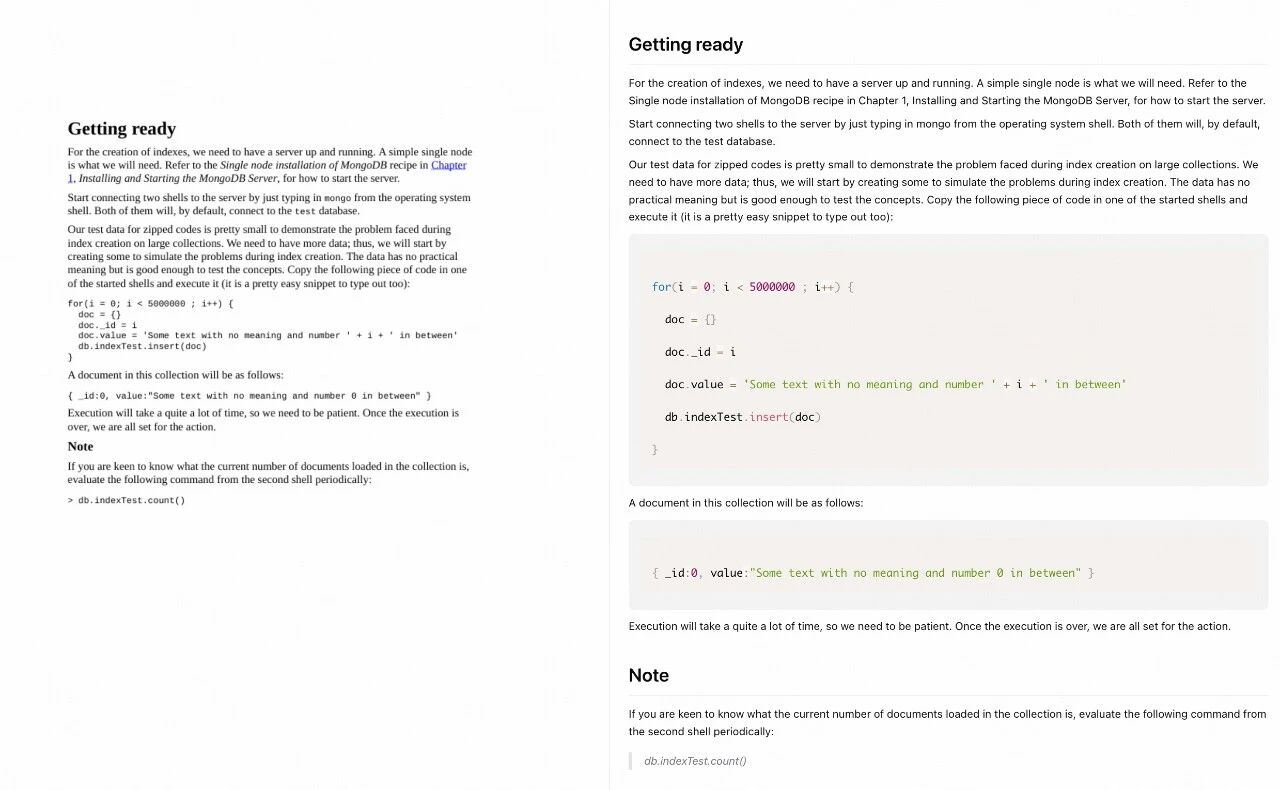Select the "Note" heading in right pane
Screen dimensions: 1280x790
(x=648, y=675)
